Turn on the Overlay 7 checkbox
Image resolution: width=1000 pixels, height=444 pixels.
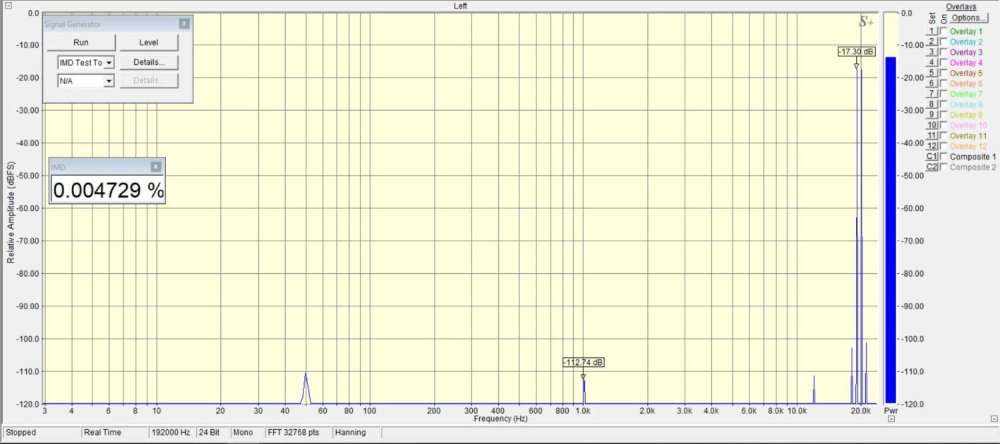tap(943, 94)
